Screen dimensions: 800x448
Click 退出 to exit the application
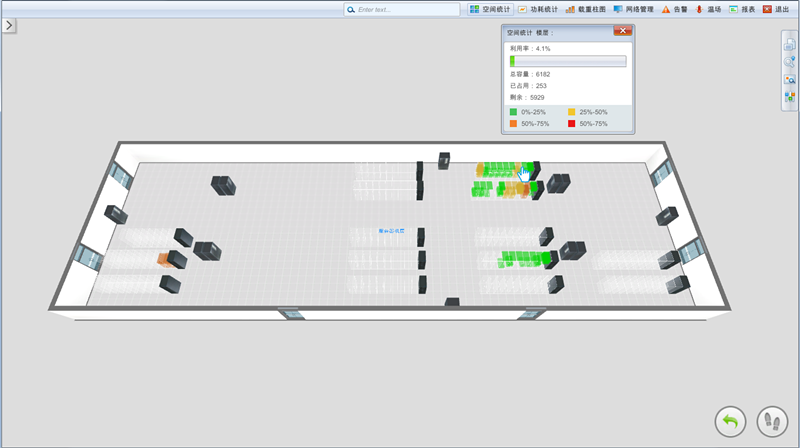(x=775, y=9)
